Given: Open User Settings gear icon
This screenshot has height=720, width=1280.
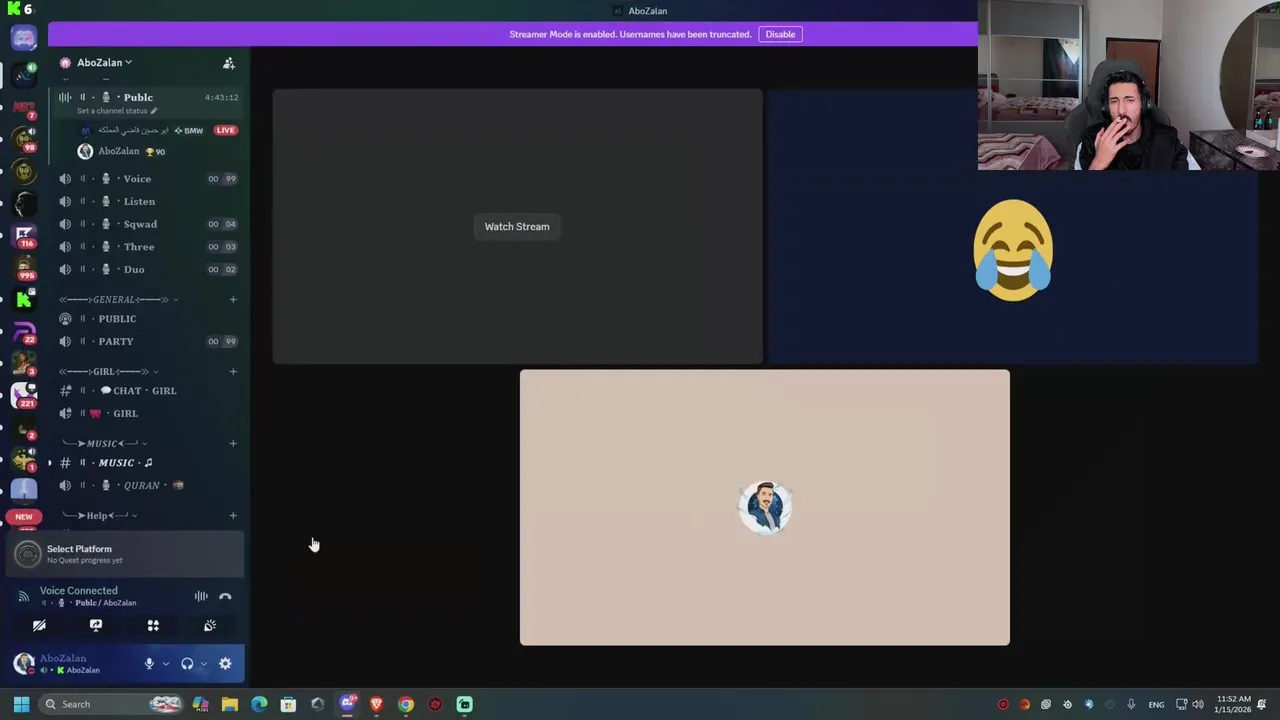Looking at the screenshot, I should point(225,664).
